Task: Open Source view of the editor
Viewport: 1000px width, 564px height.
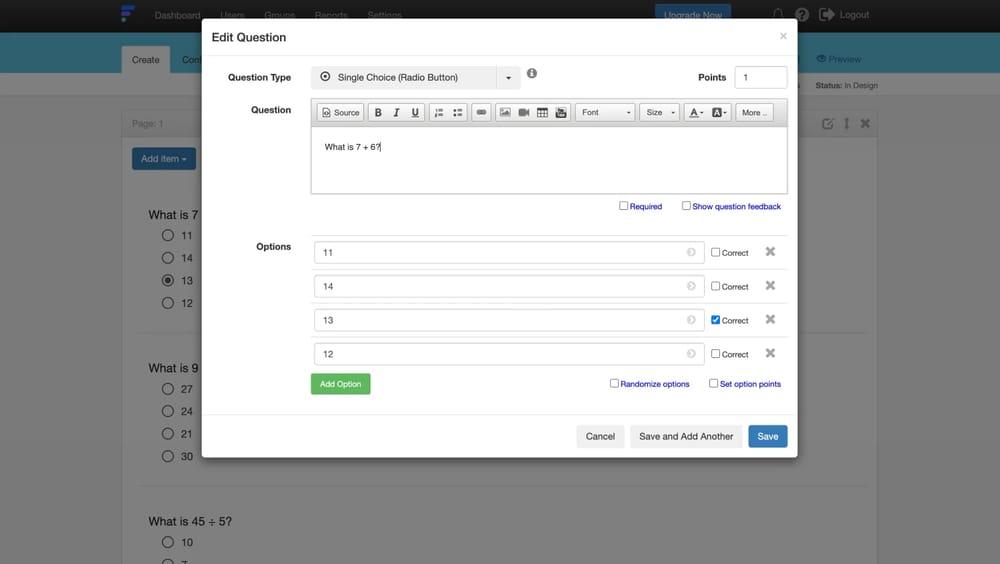Action: pyautogui.click(x=341, y=112)
